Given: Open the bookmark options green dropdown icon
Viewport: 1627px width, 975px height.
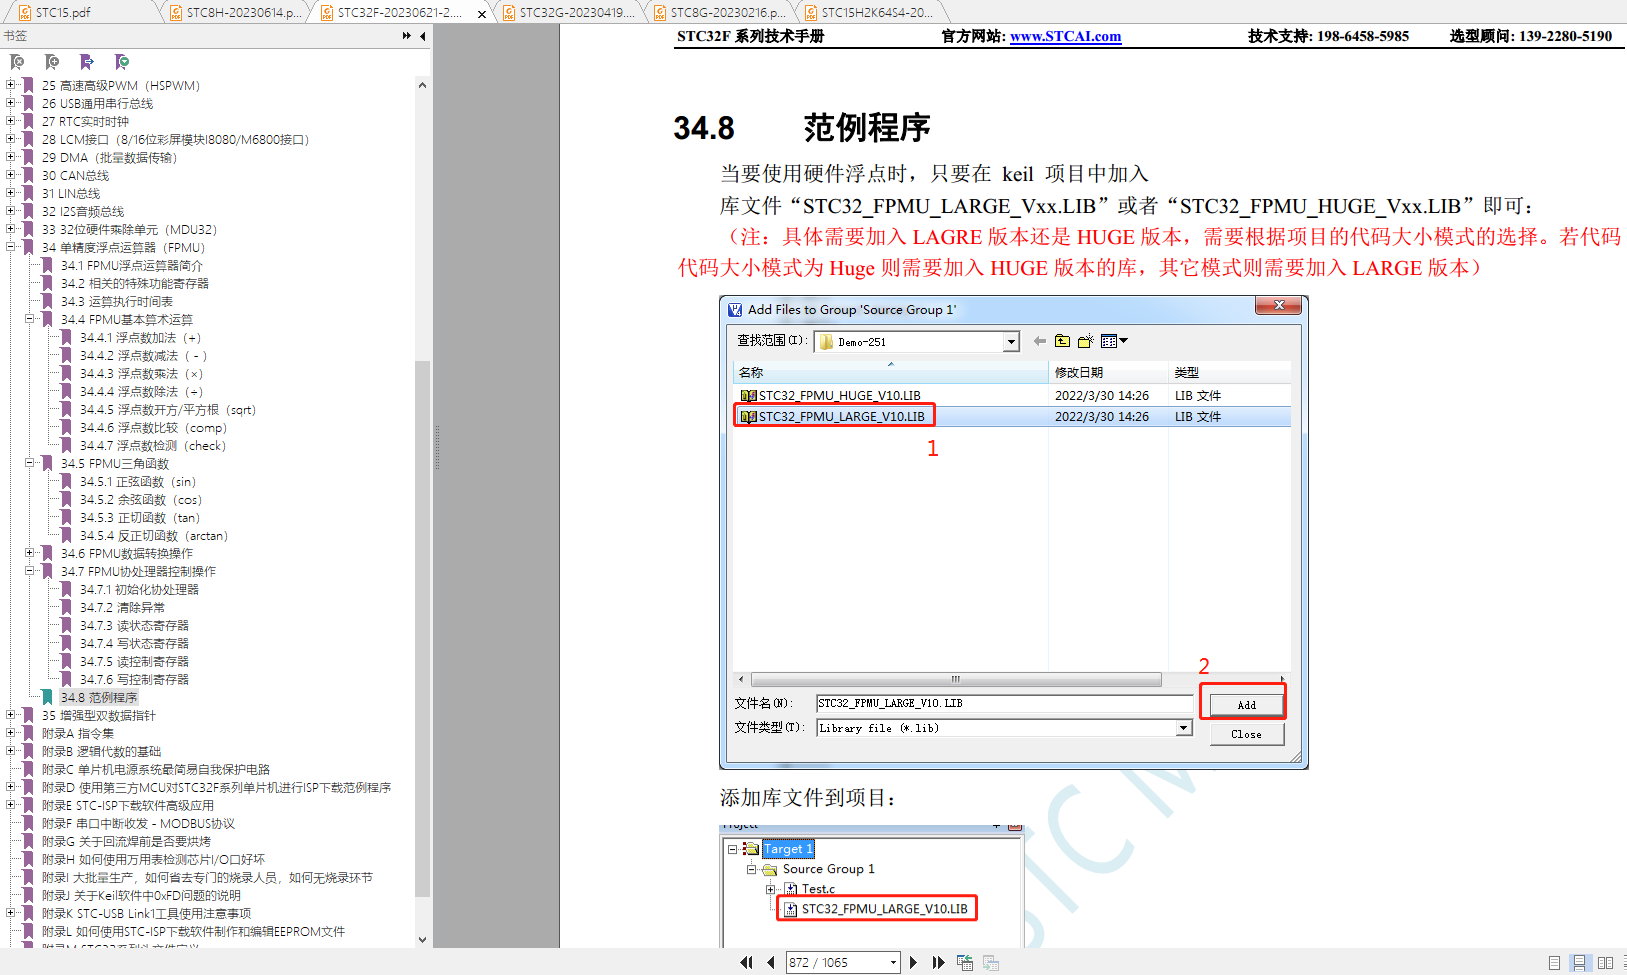Looking at the screenshot, I should tap(122, 62).
